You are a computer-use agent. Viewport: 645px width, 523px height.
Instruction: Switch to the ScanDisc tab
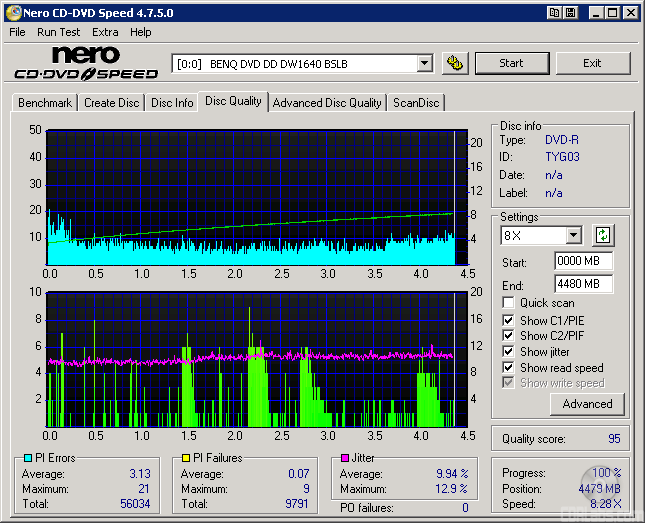[x=415, y=103]
